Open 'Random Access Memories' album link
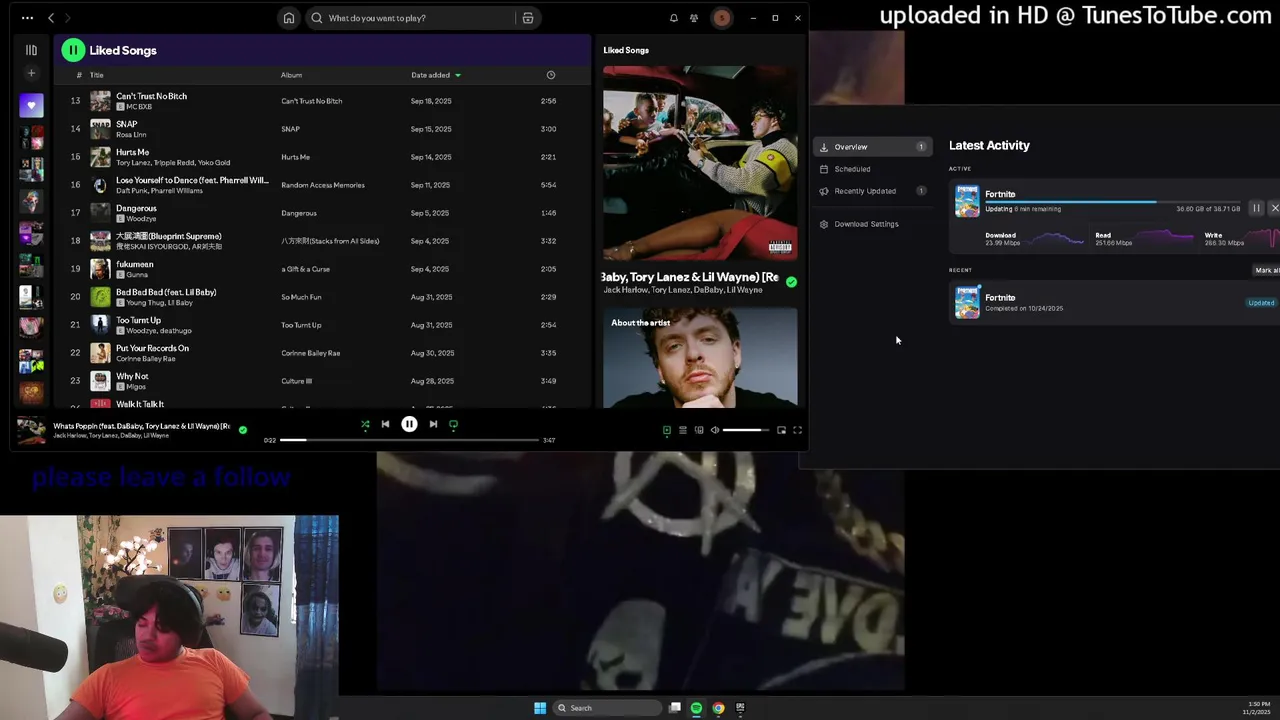 323,185
